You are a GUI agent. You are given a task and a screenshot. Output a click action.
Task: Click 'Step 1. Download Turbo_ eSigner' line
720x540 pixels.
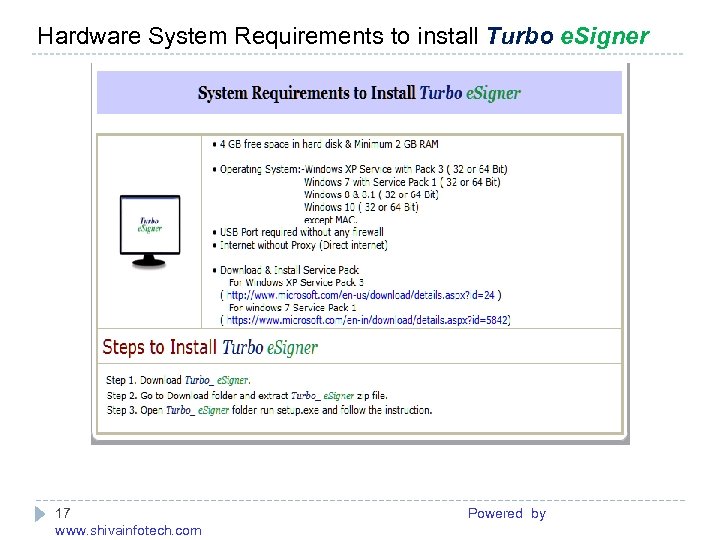coord(178,380)
